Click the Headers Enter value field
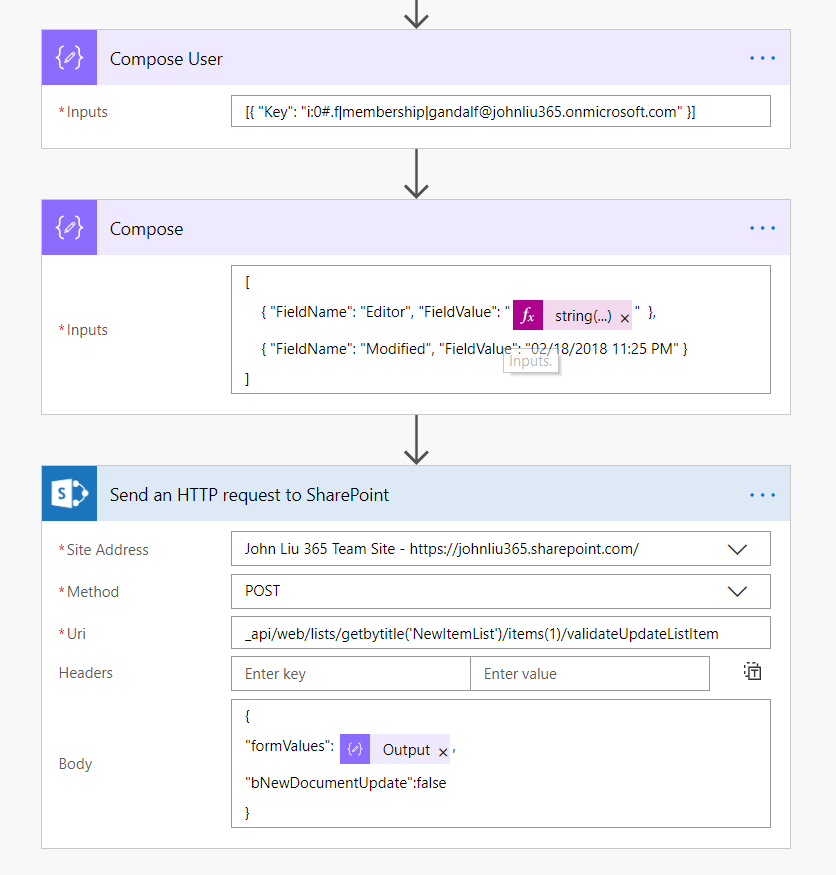The image size is (836, 875). (x=590, y=674)
